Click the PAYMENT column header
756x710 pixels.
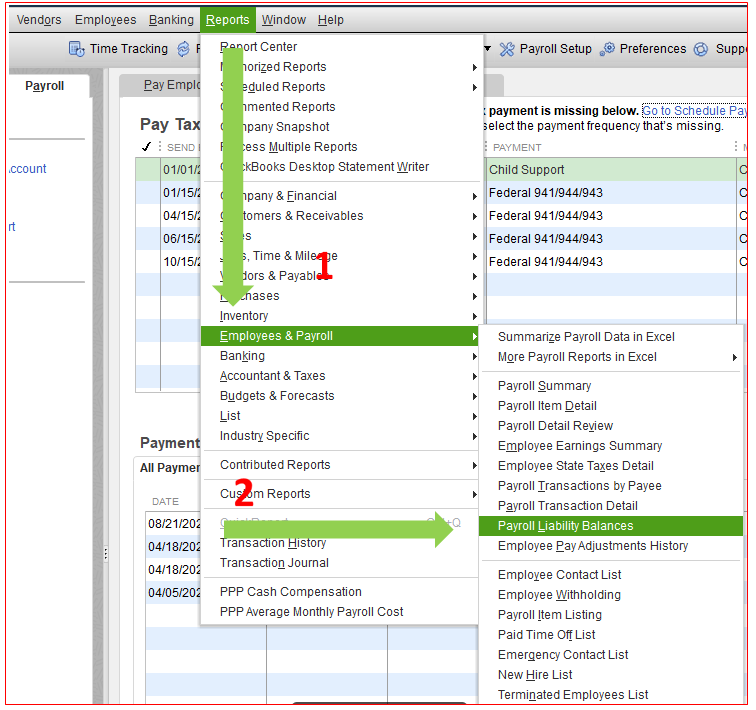tap(517, 147)
